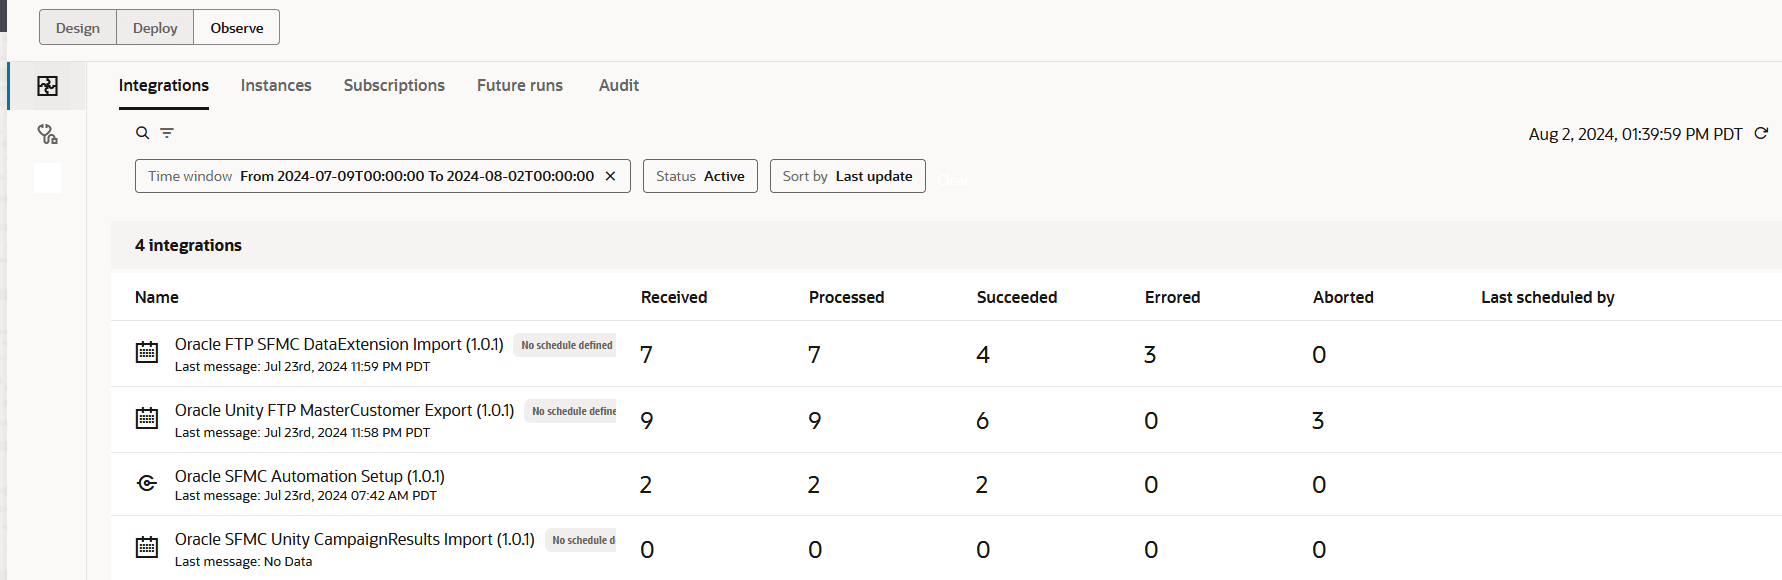Click the Automation Setup app-driven icon

147,484
